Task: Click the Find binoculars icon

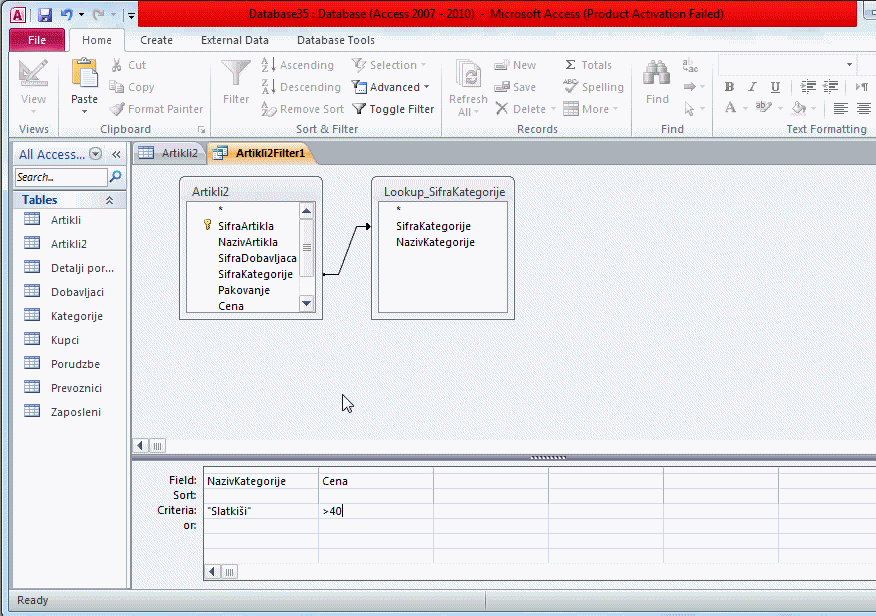Action: click(x=657, y=76)
